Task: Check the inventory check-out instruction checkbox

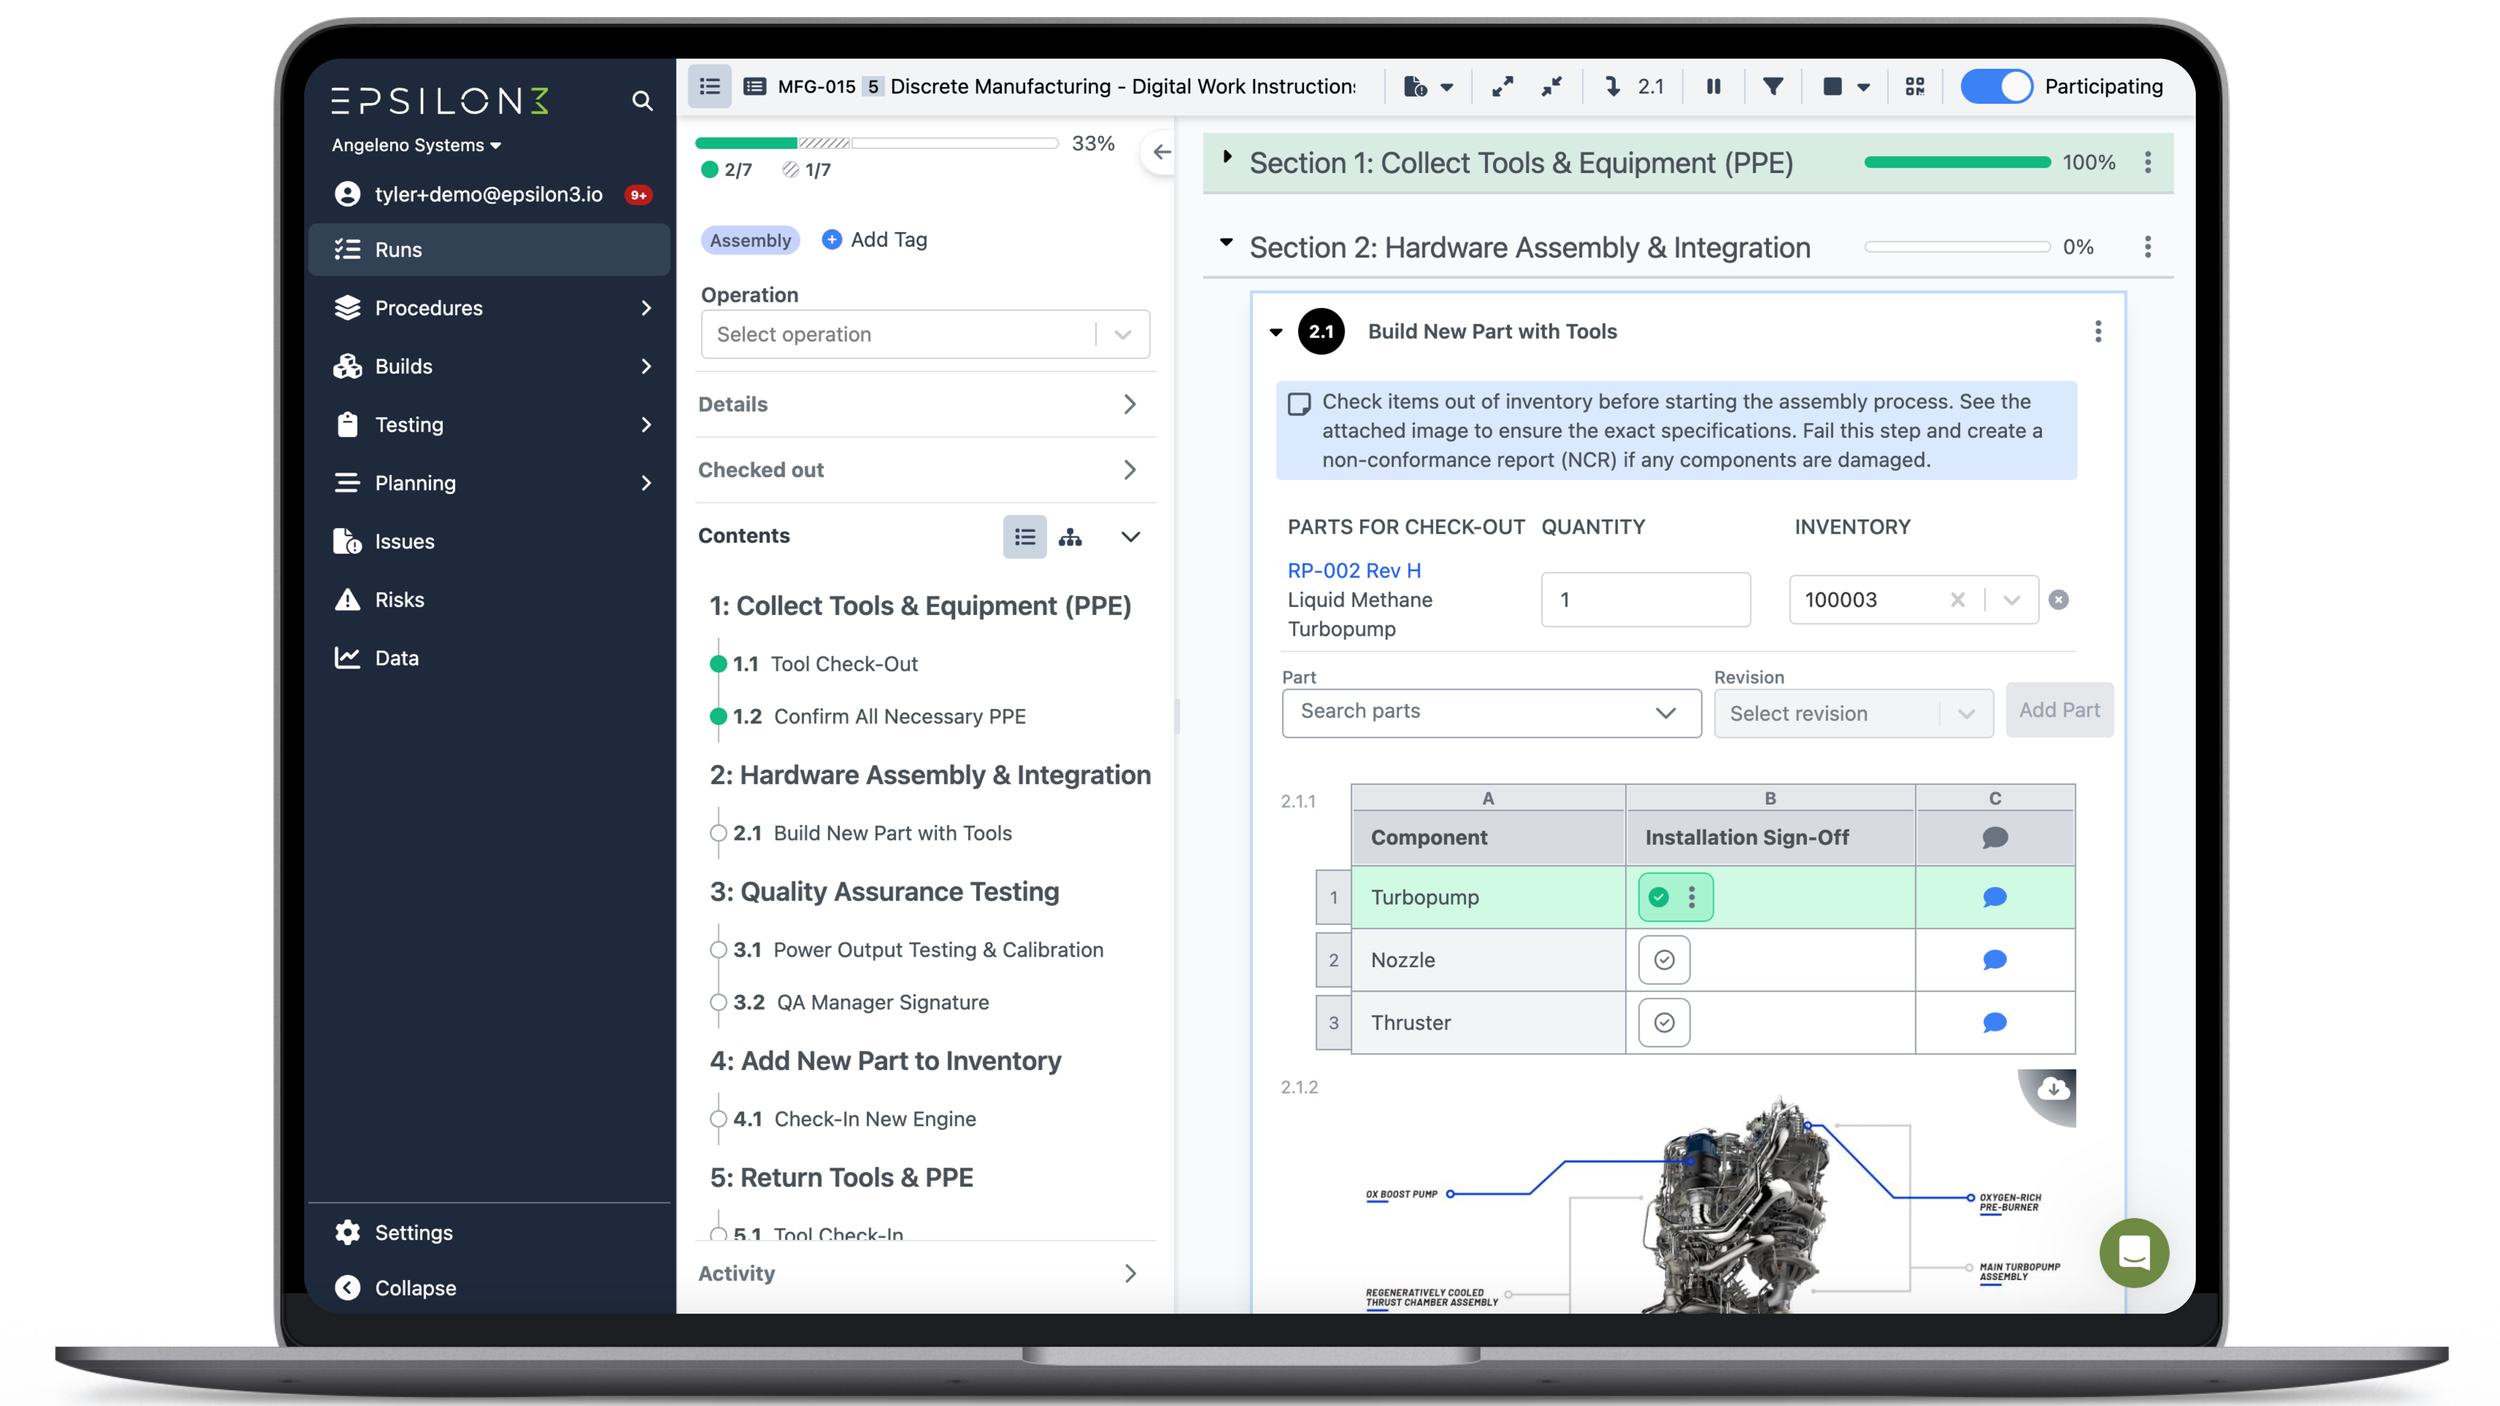Action: click(x=1298, y=404)
